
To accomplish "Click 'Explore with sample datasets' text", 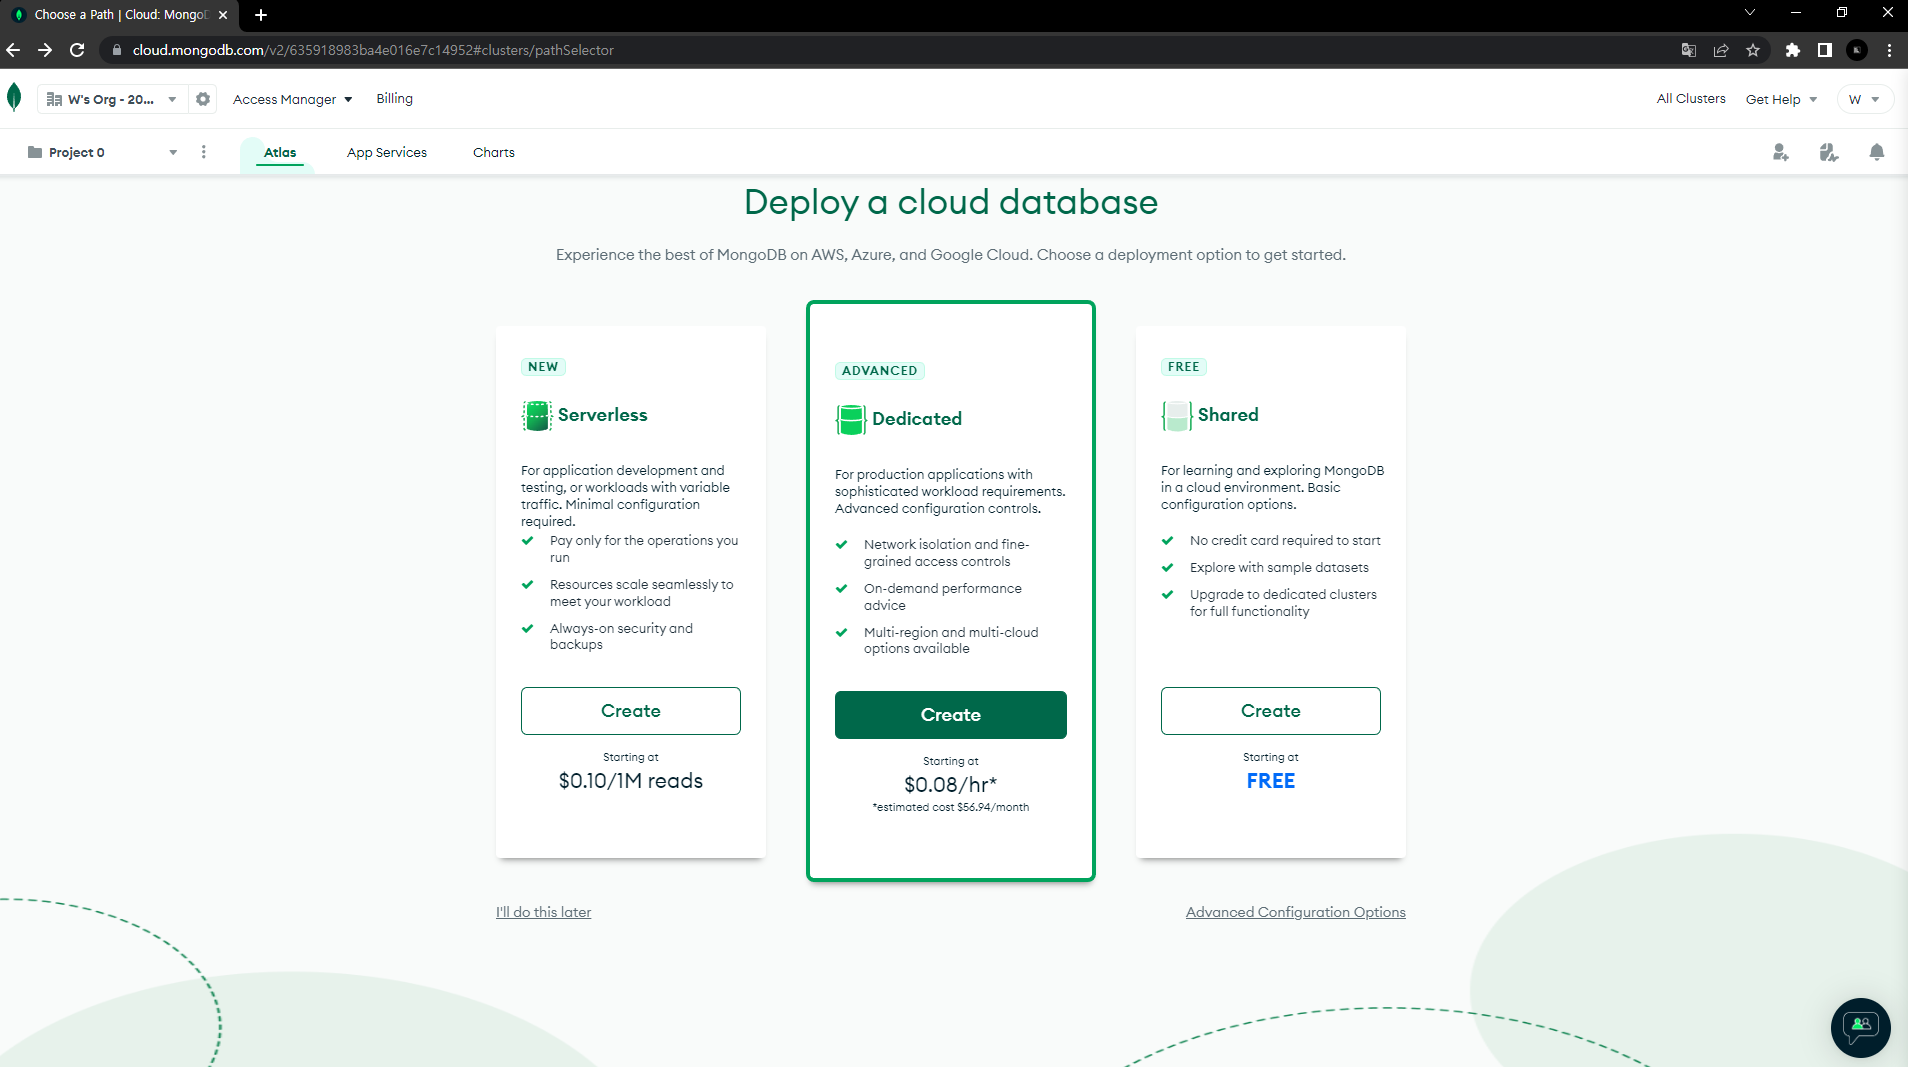I will point(1279,567).
